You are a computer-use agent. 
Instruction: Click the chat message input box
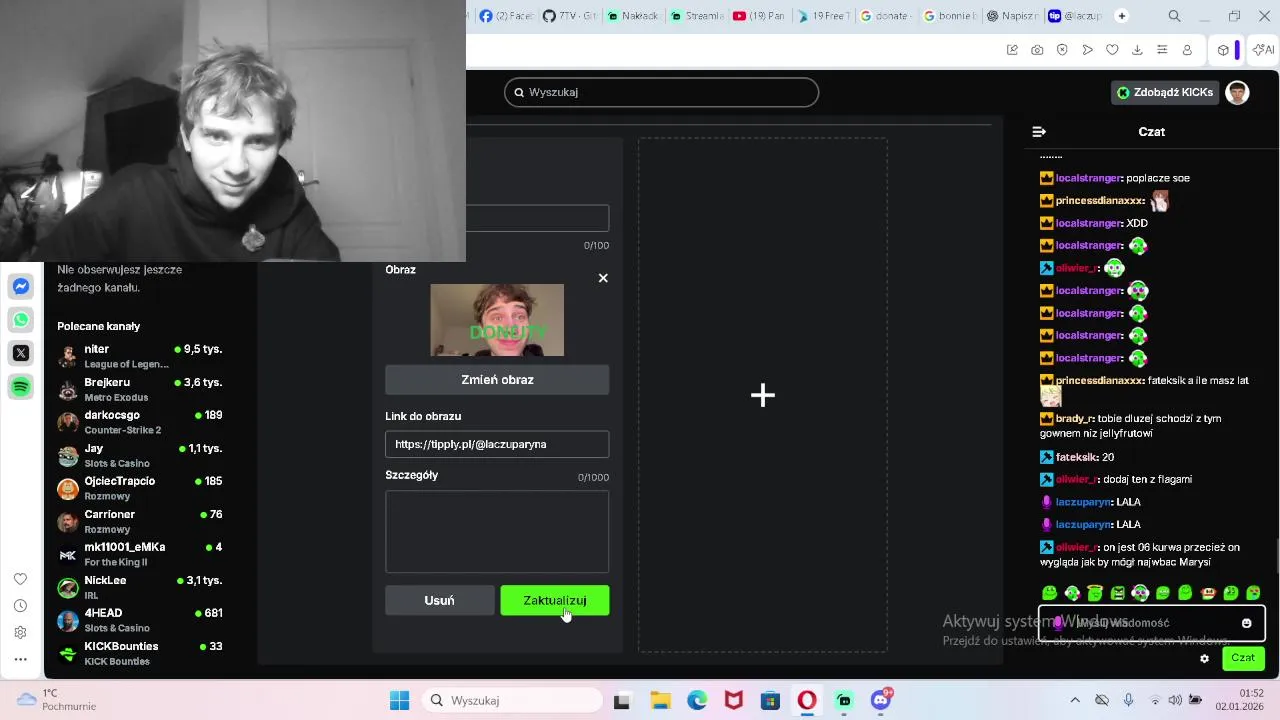point(1152,623)
